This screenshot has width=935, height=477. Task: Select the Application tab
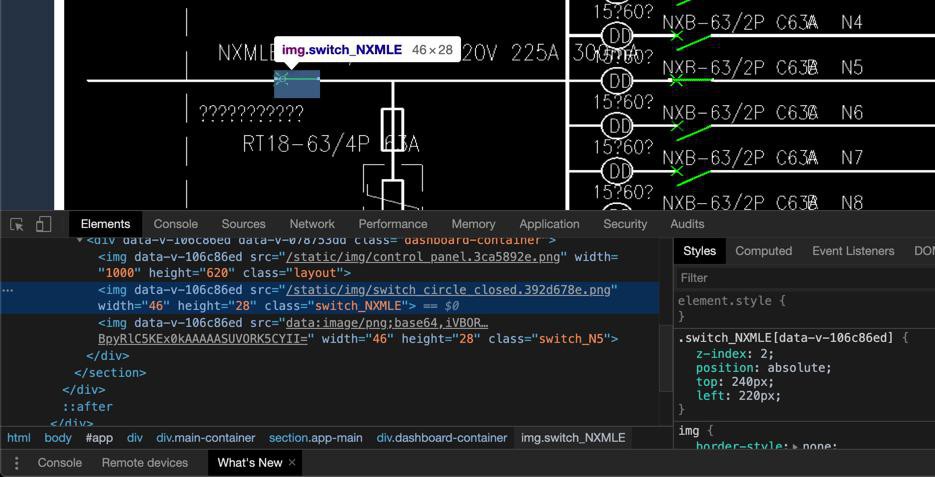tap(549, 224)
